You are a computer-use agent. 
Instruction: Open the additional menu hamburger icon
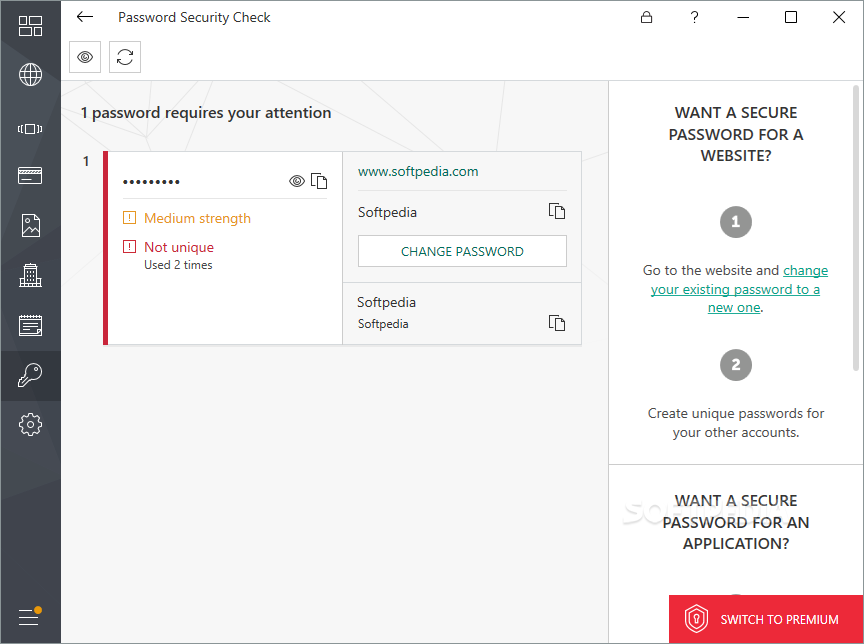pos(29,616)
